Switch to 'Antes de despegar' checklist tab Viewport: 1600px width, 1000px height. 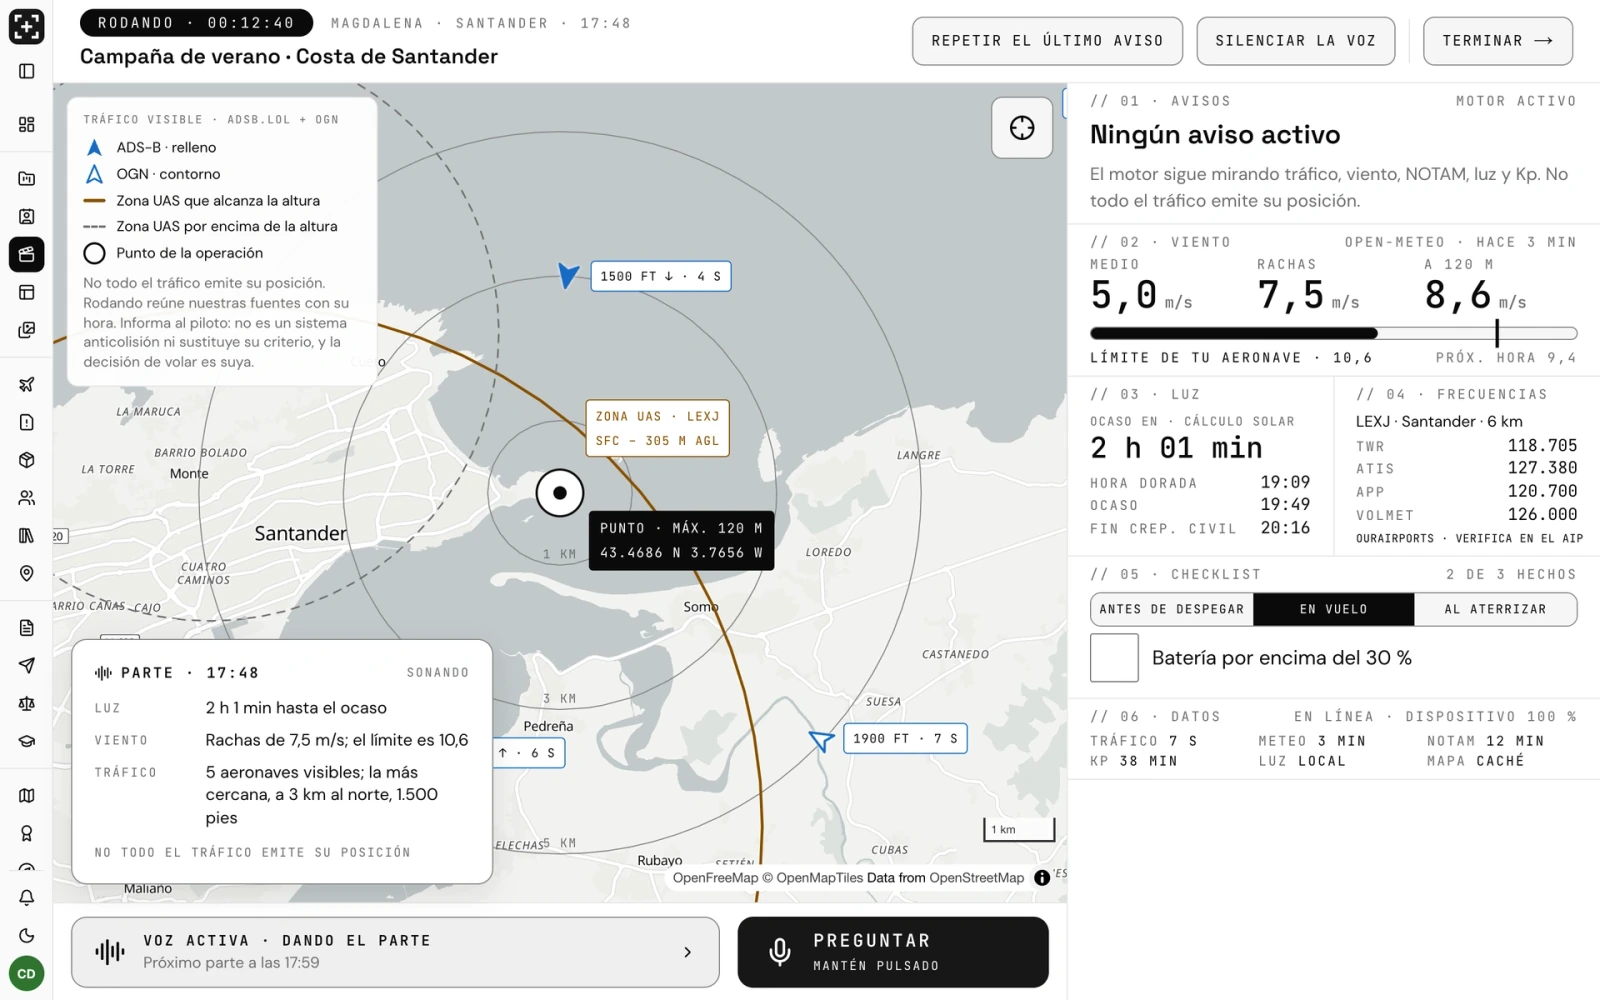click(1172, 609)
